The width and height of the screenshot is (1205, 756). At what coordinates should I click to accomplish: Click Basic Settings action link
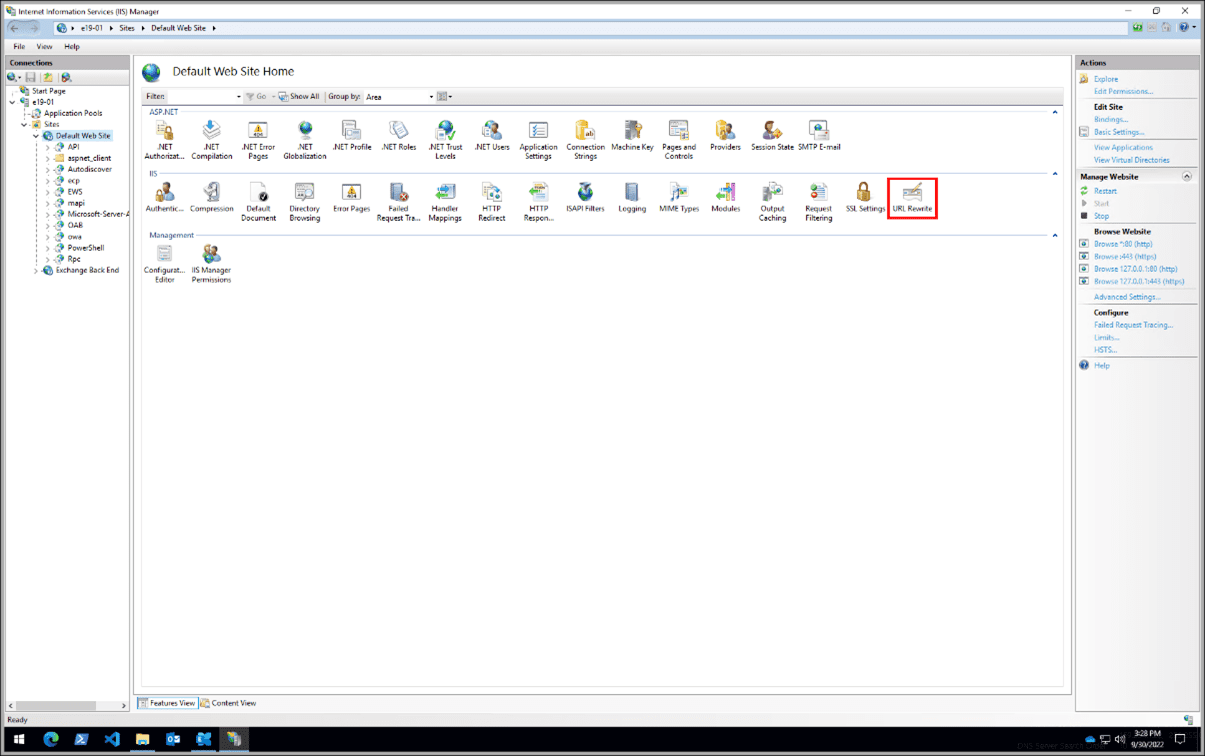point(1119,132)
